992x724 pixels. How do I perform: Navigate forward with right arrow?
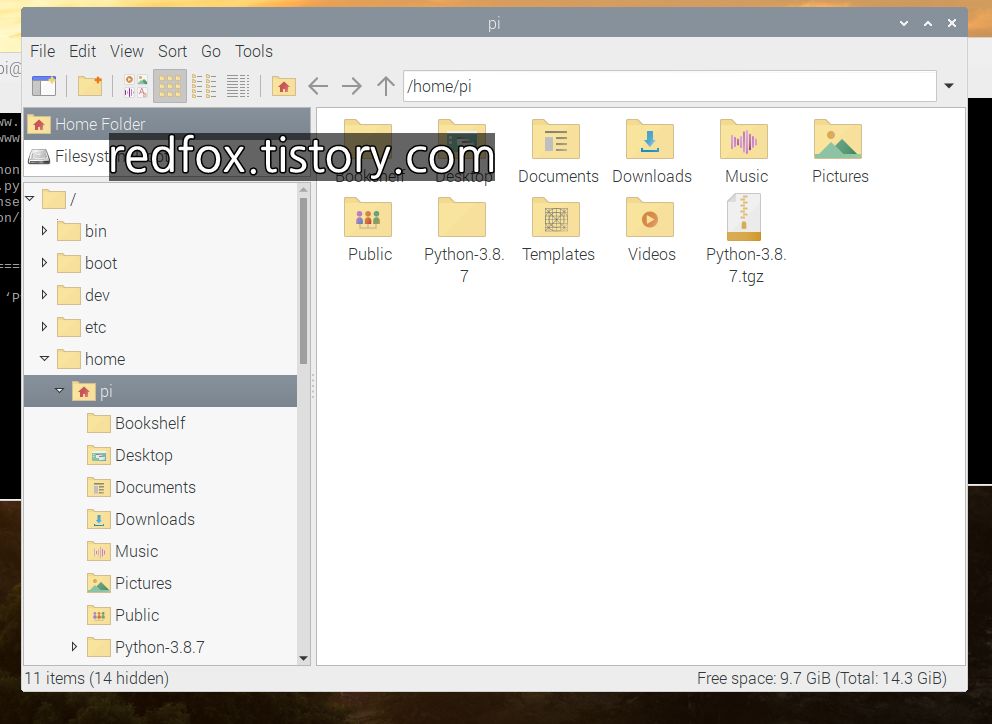pyautogui.click(x=352, y=85)
